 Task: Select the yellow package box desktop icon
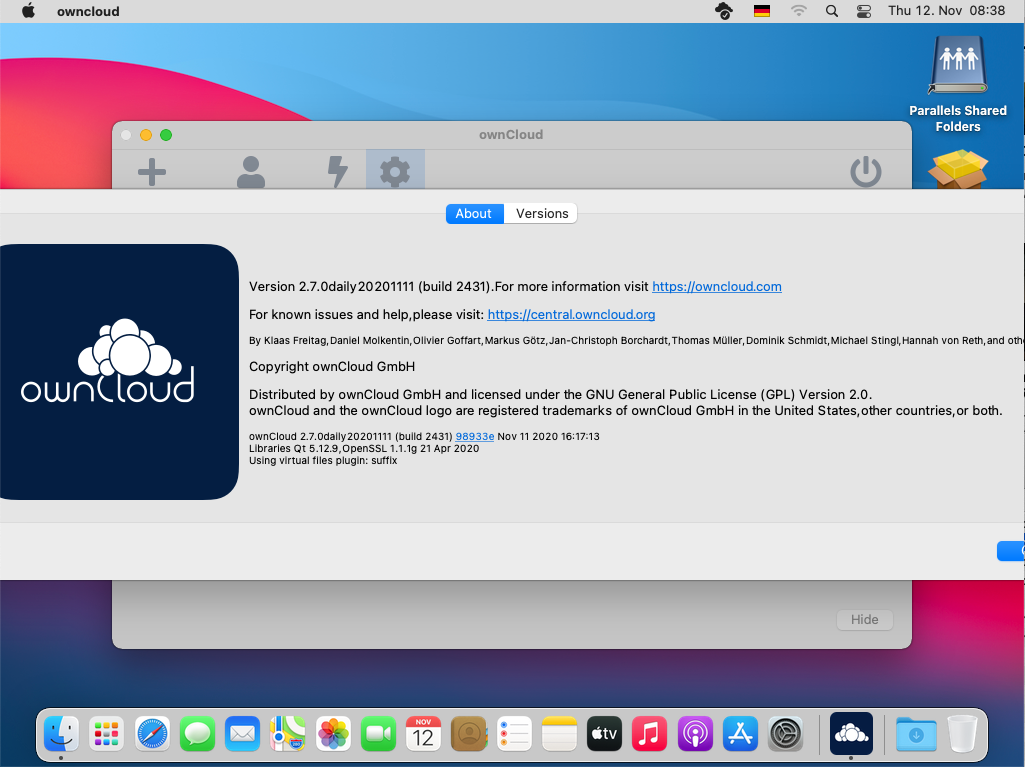(x=958, y=169)
